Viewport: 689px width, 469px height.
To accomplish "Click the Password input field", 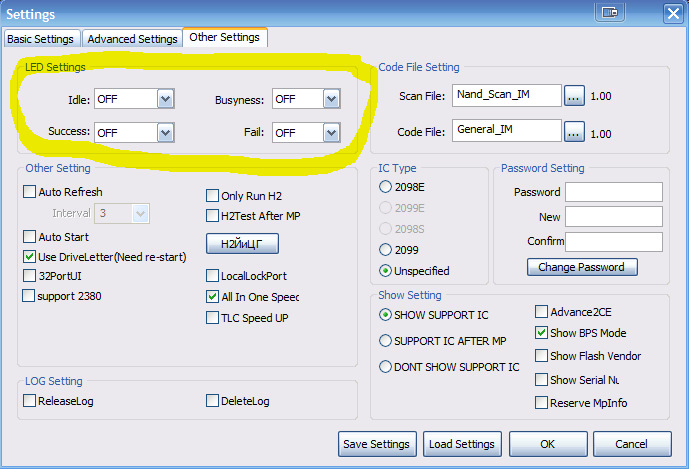I will click(614, 192).
